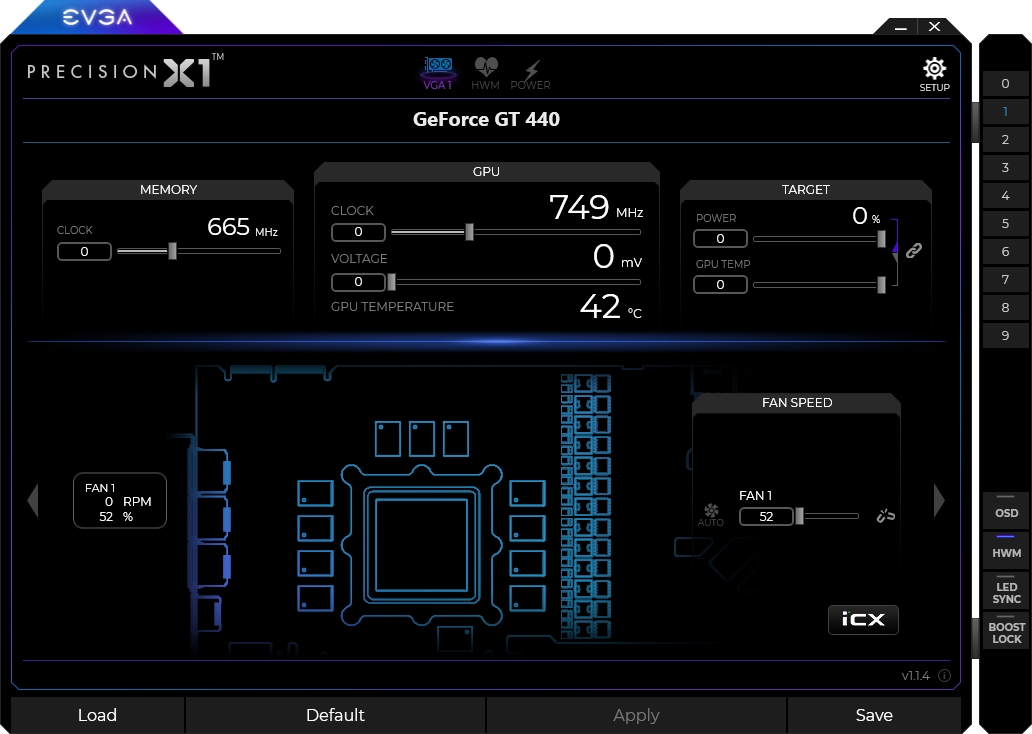
Task: Open the HWM hardware monitor tab
Action: [x=486, y=73]
